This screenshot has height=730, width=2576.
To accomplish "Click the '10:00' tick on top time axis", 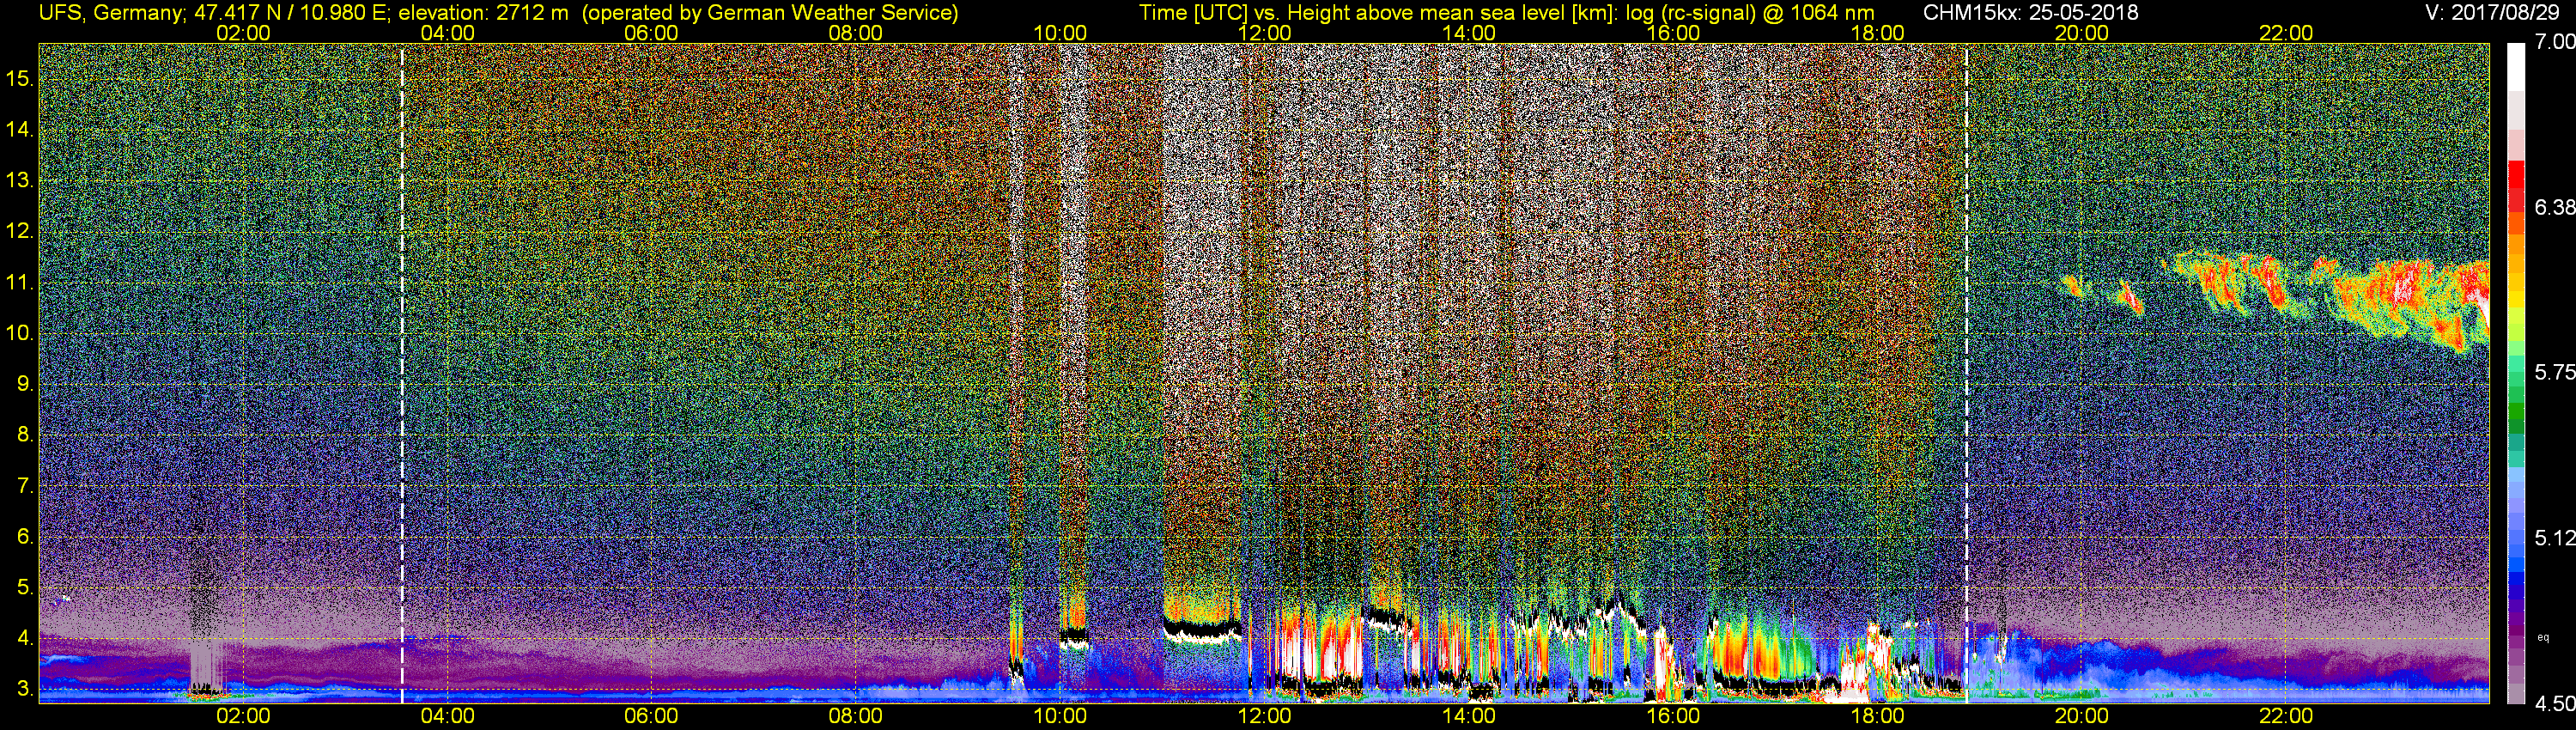I will [x=1060, y=33].
